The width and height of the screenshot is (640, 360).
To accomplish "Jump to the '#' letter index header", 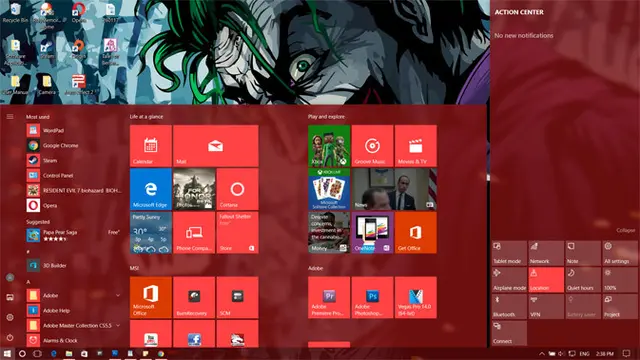I will (x=28, y=251).
